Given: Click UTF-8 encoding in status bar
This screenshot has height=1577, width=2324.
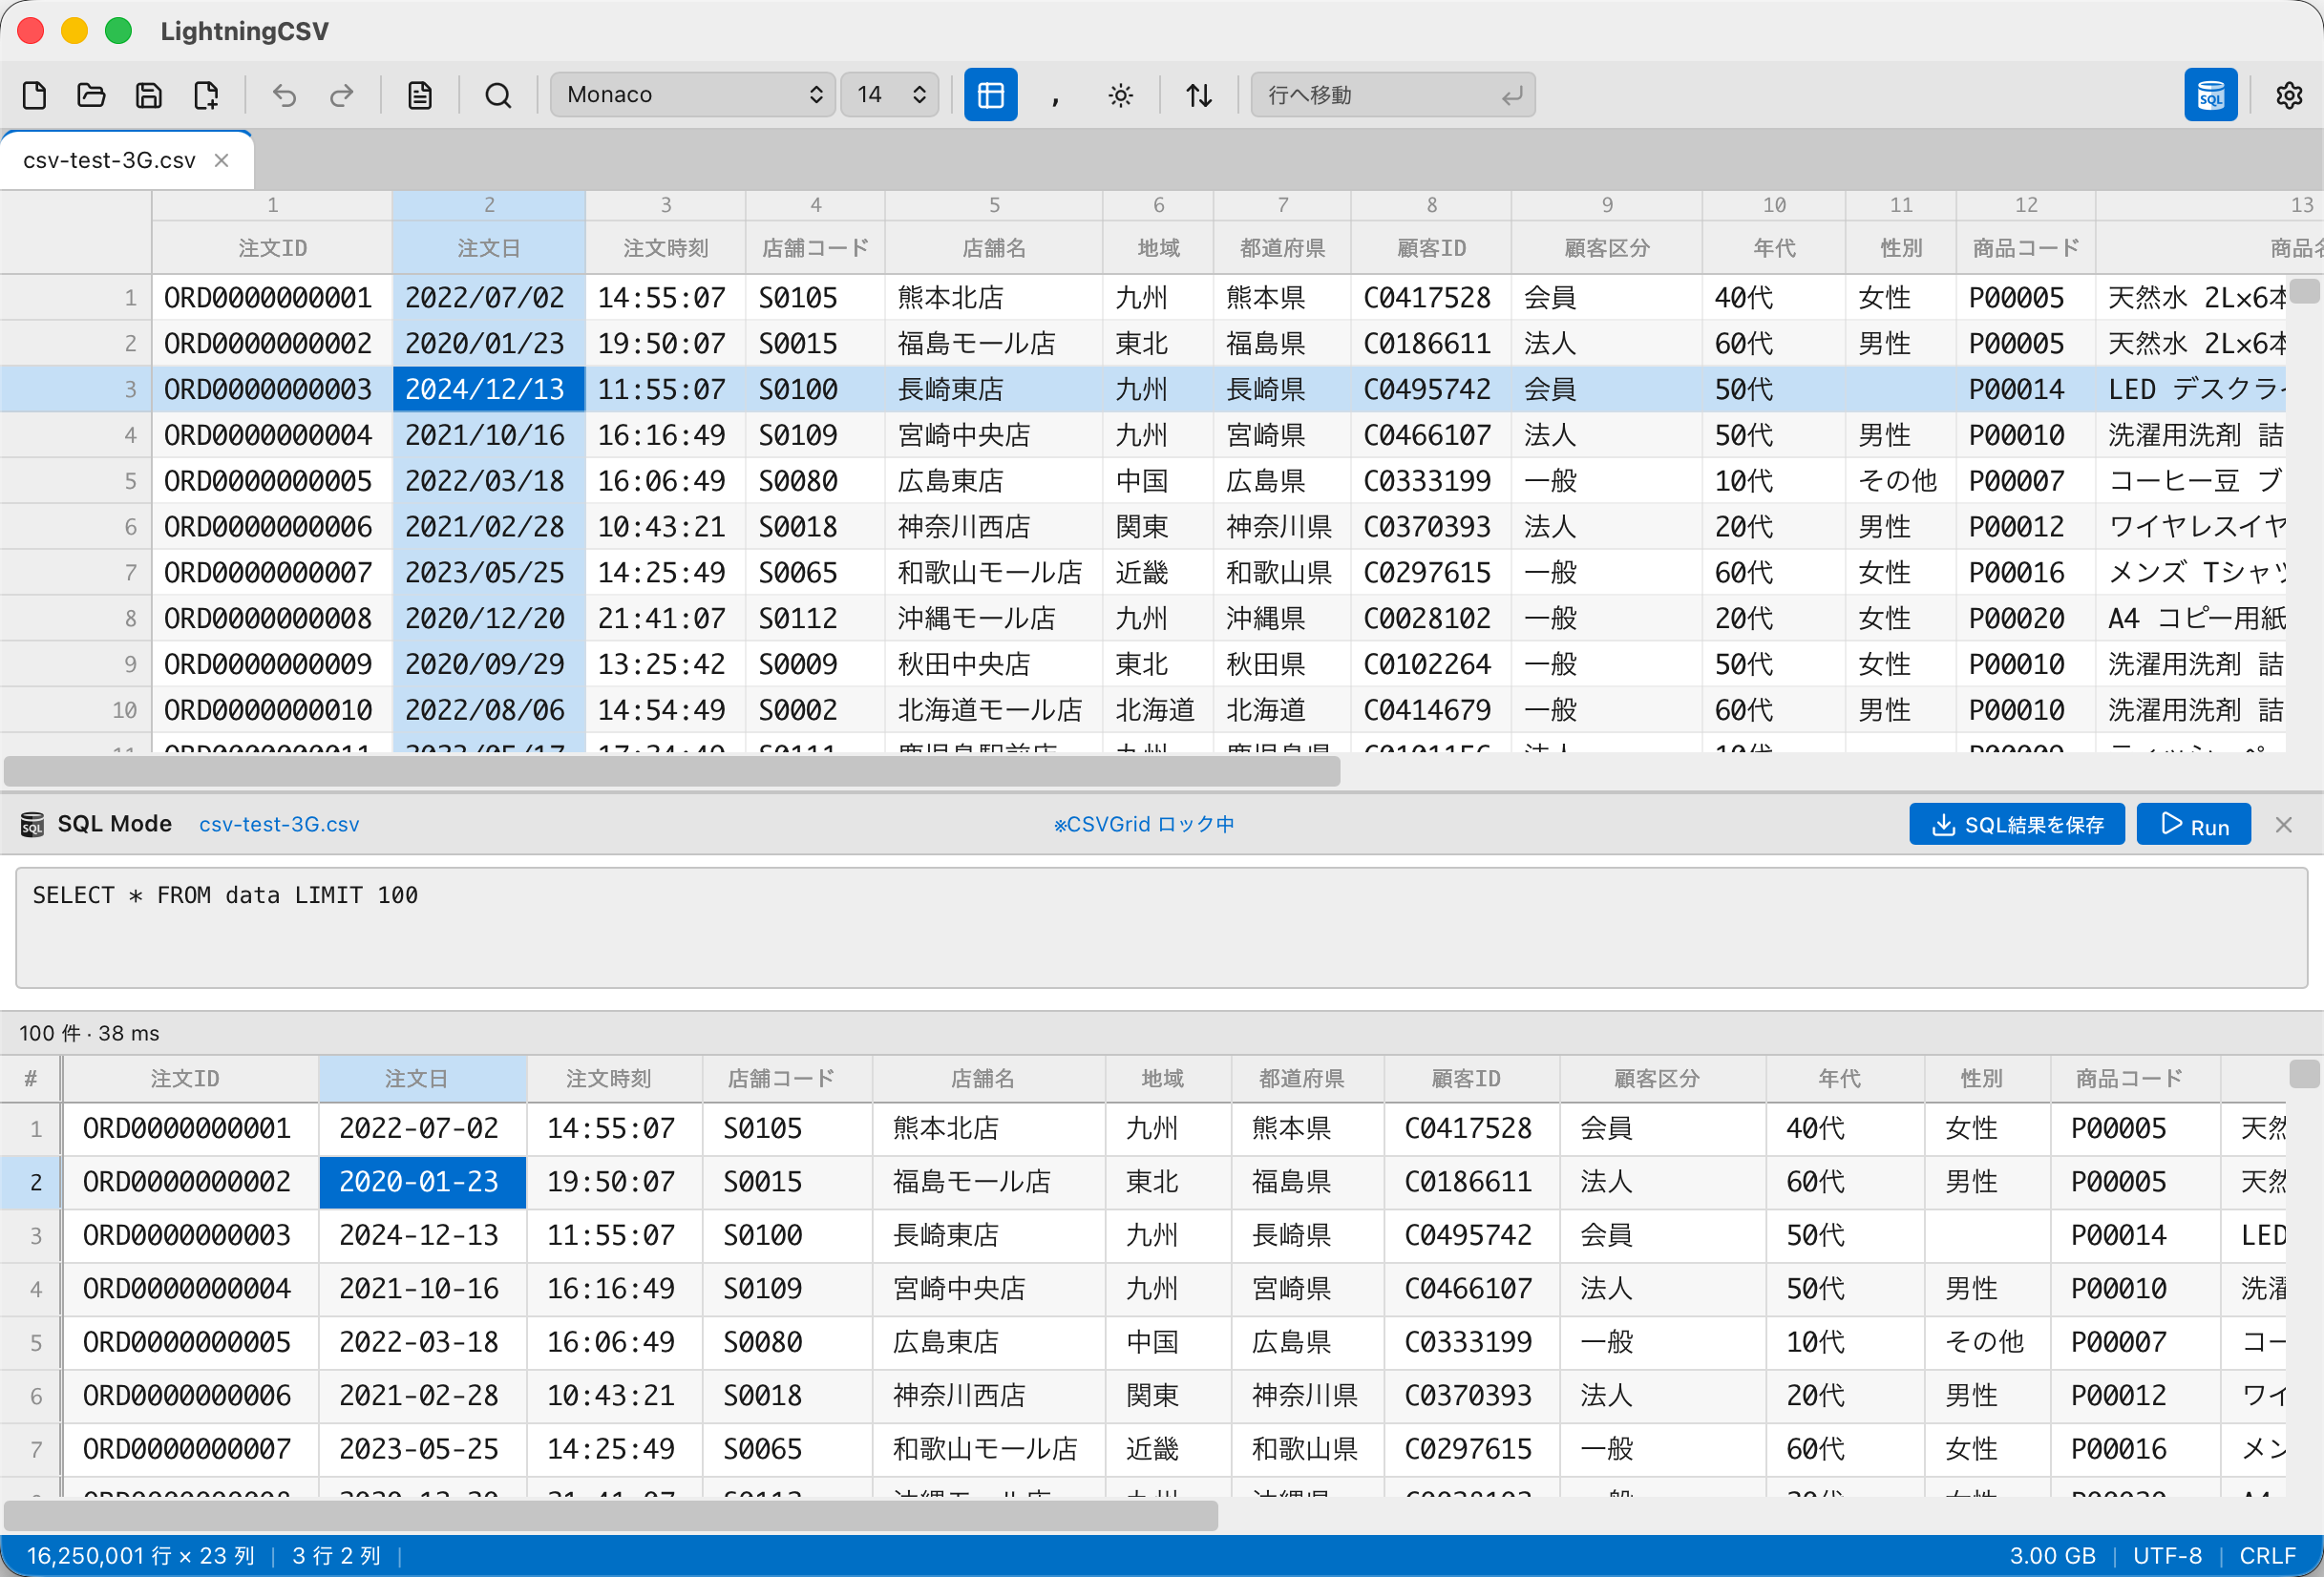Looking at the screenshot, I should click(2167, 1556).
